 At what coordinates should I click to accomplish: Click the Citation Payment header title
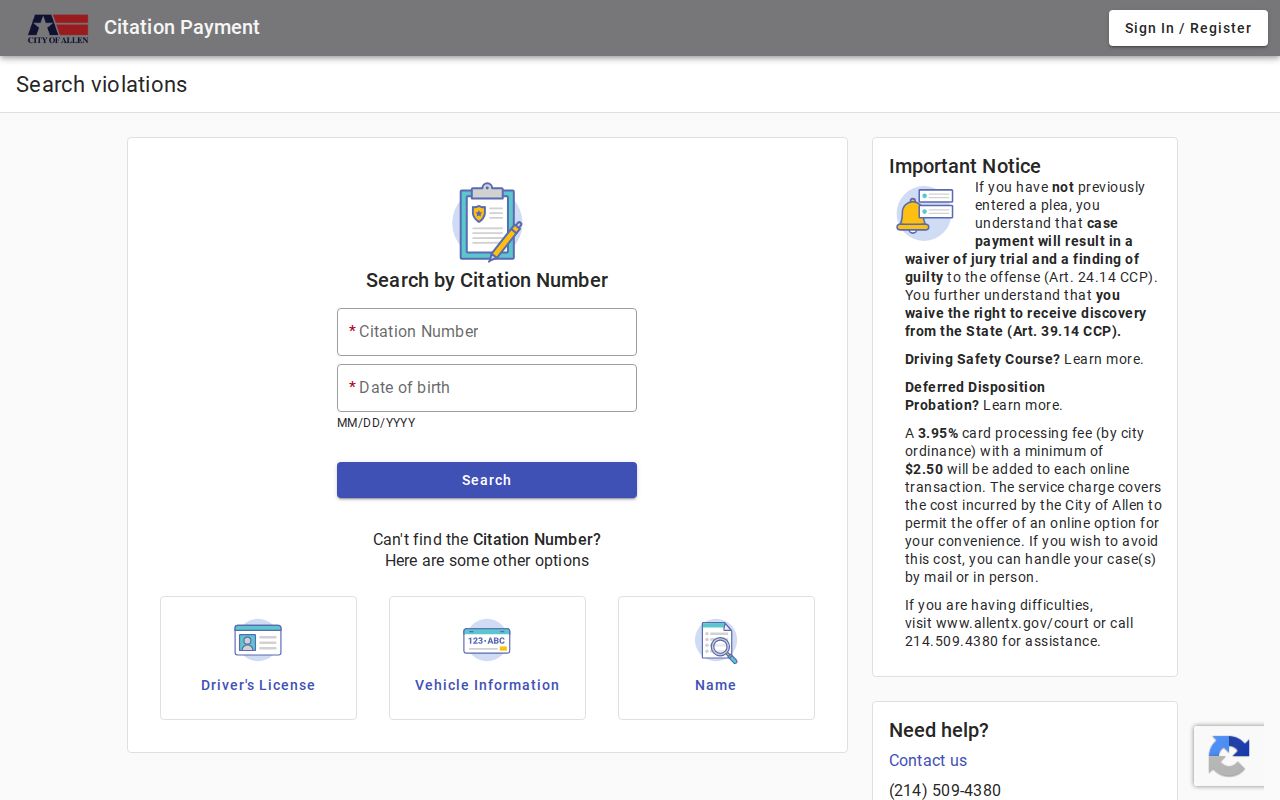click(x=182, y=27)
